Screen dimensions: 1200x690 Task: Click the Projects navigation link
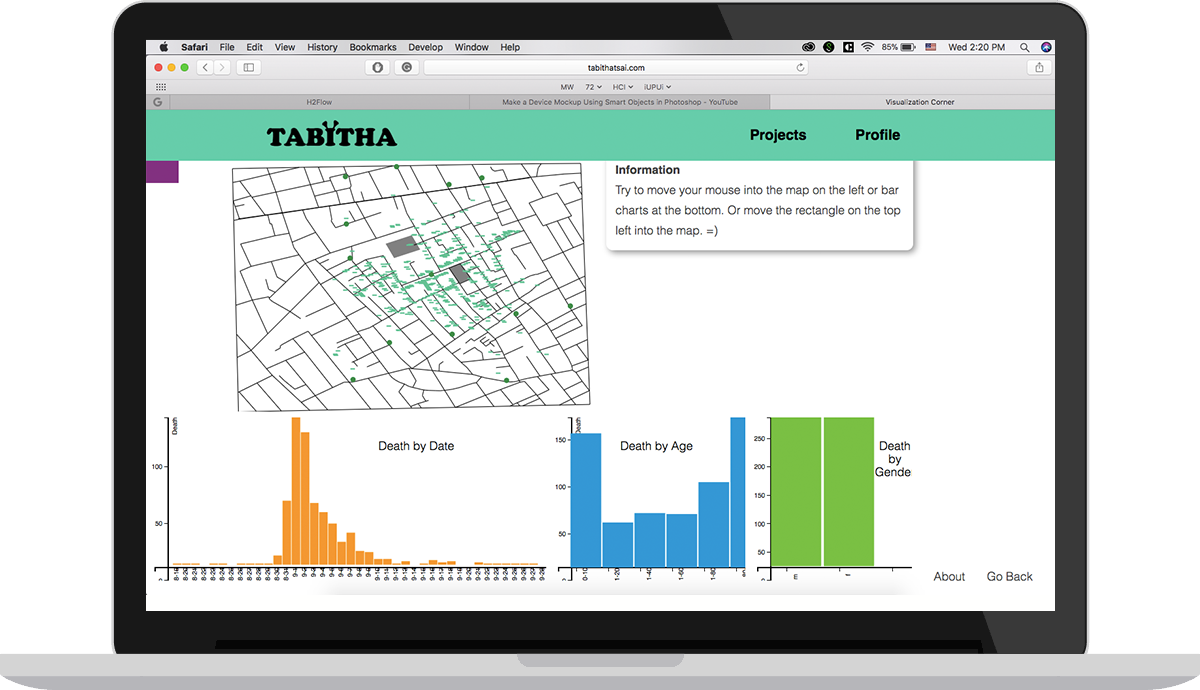click(x=778, y=134)
